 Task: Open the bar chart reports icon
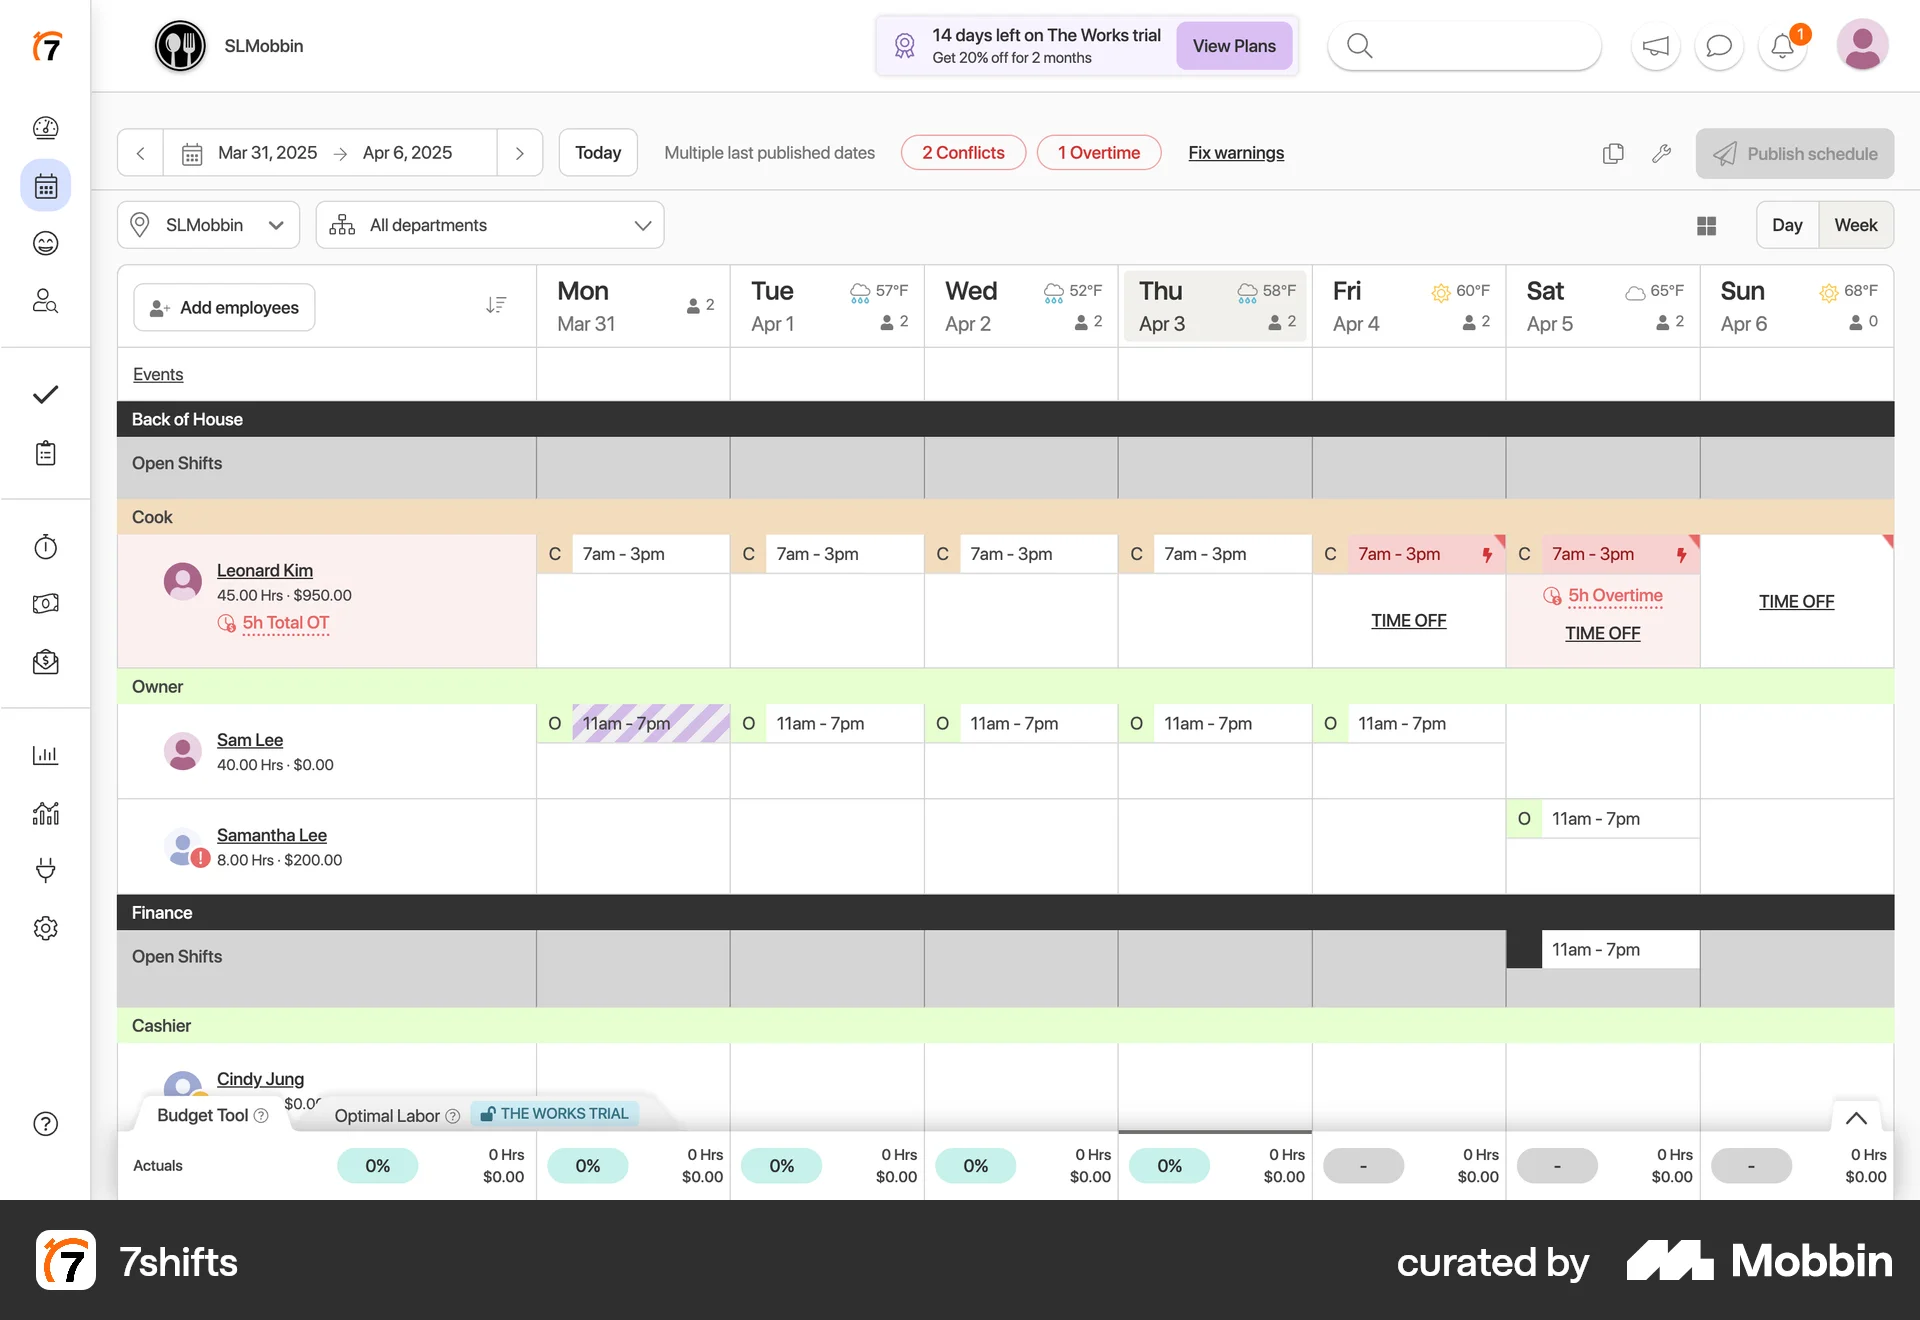pos(45,755)
